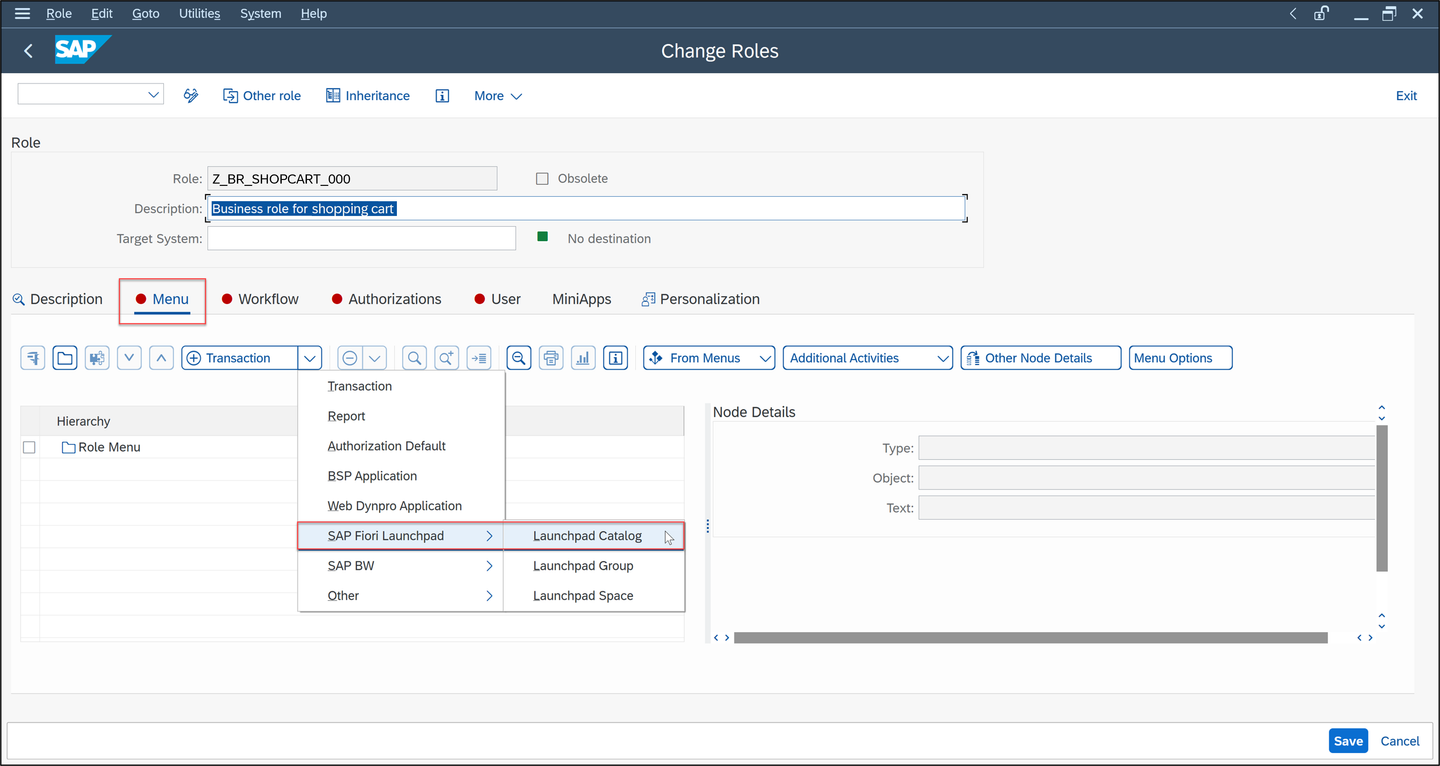Move node down with the down-chevron button
Viewport: 1440px width, 766px height.
129,358
